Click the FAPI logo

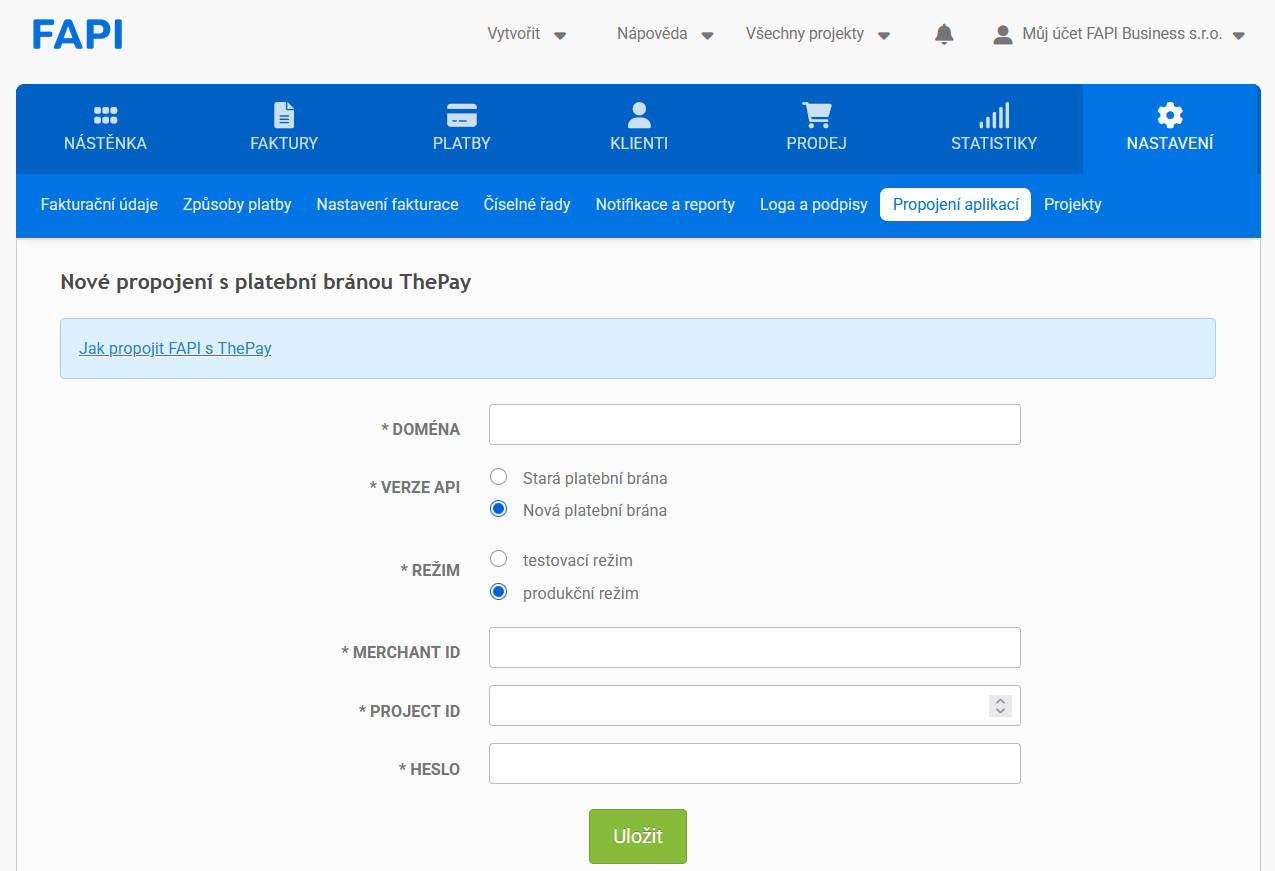click(78, 34)
